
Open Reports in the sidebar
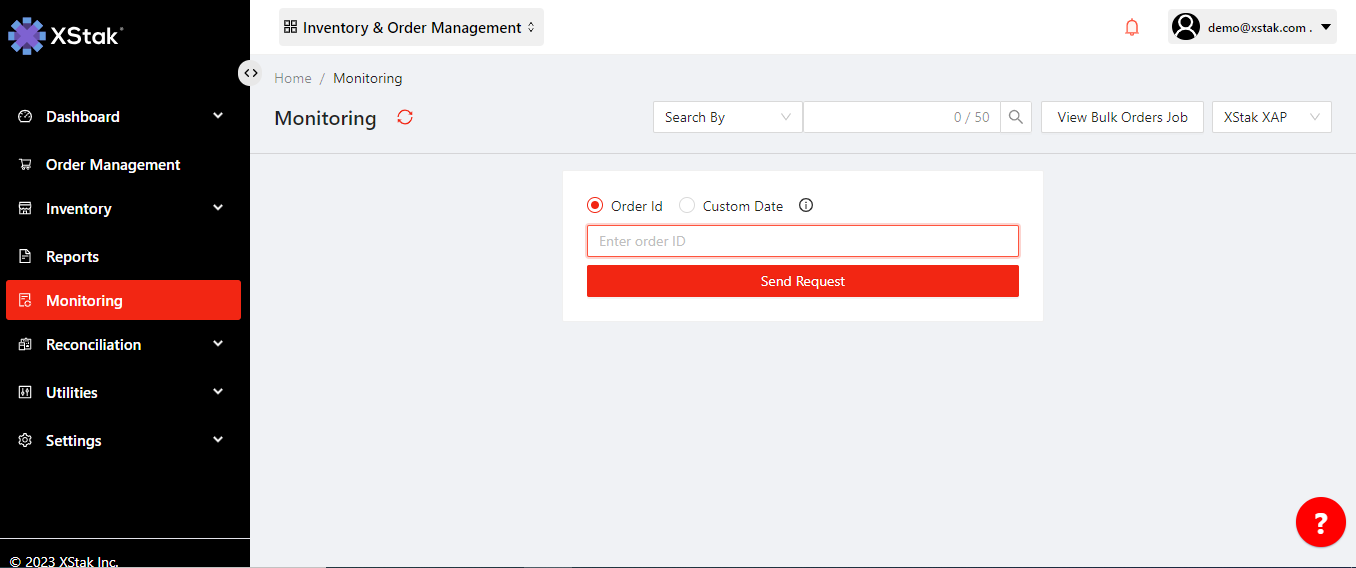pos(72,257)
